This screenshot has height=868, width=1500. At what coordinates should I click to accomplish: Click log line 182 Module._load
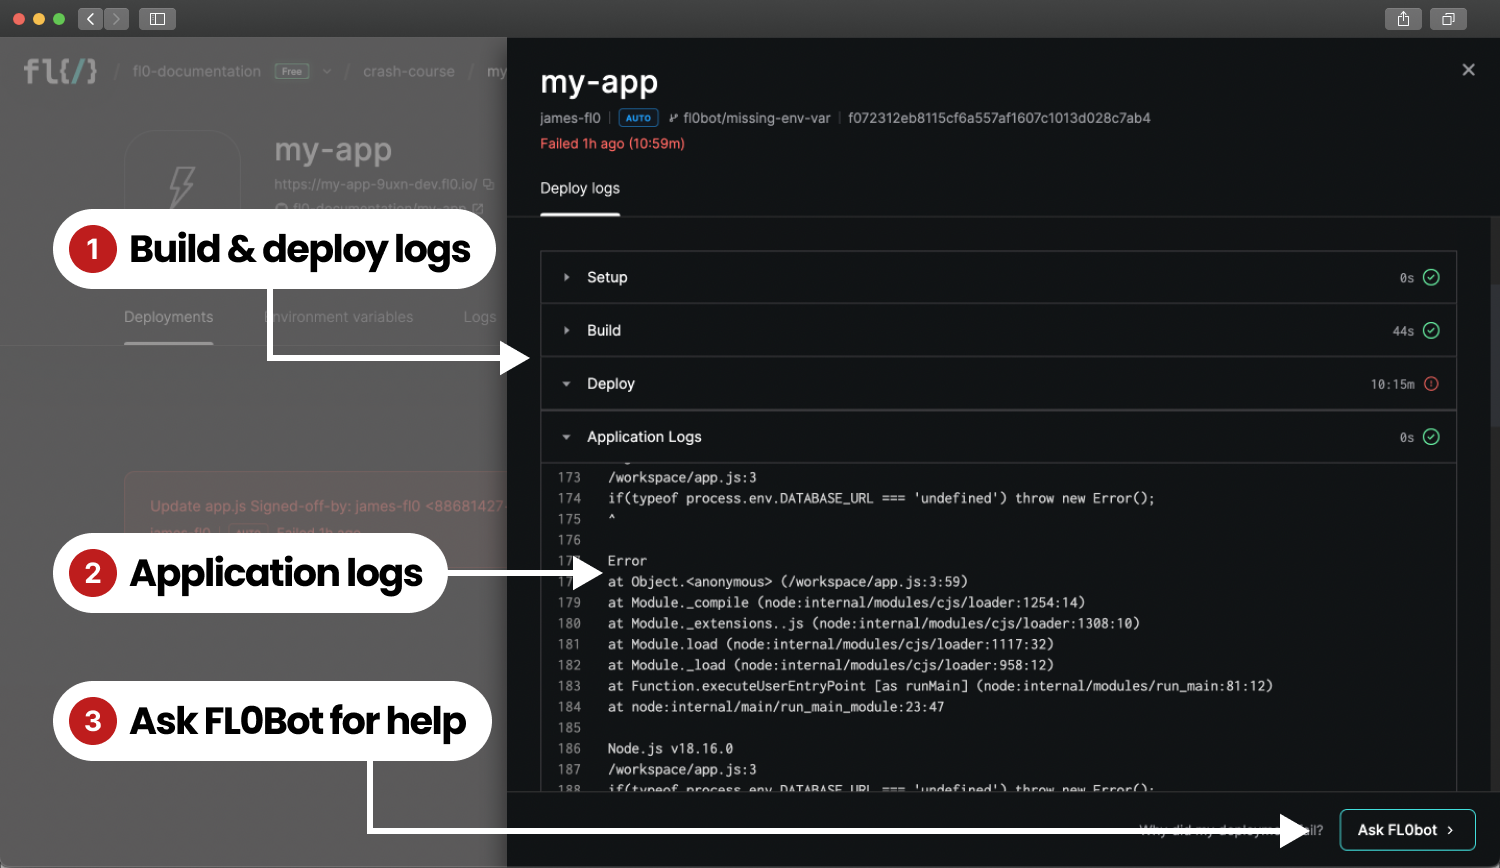[x=831, y=665]
